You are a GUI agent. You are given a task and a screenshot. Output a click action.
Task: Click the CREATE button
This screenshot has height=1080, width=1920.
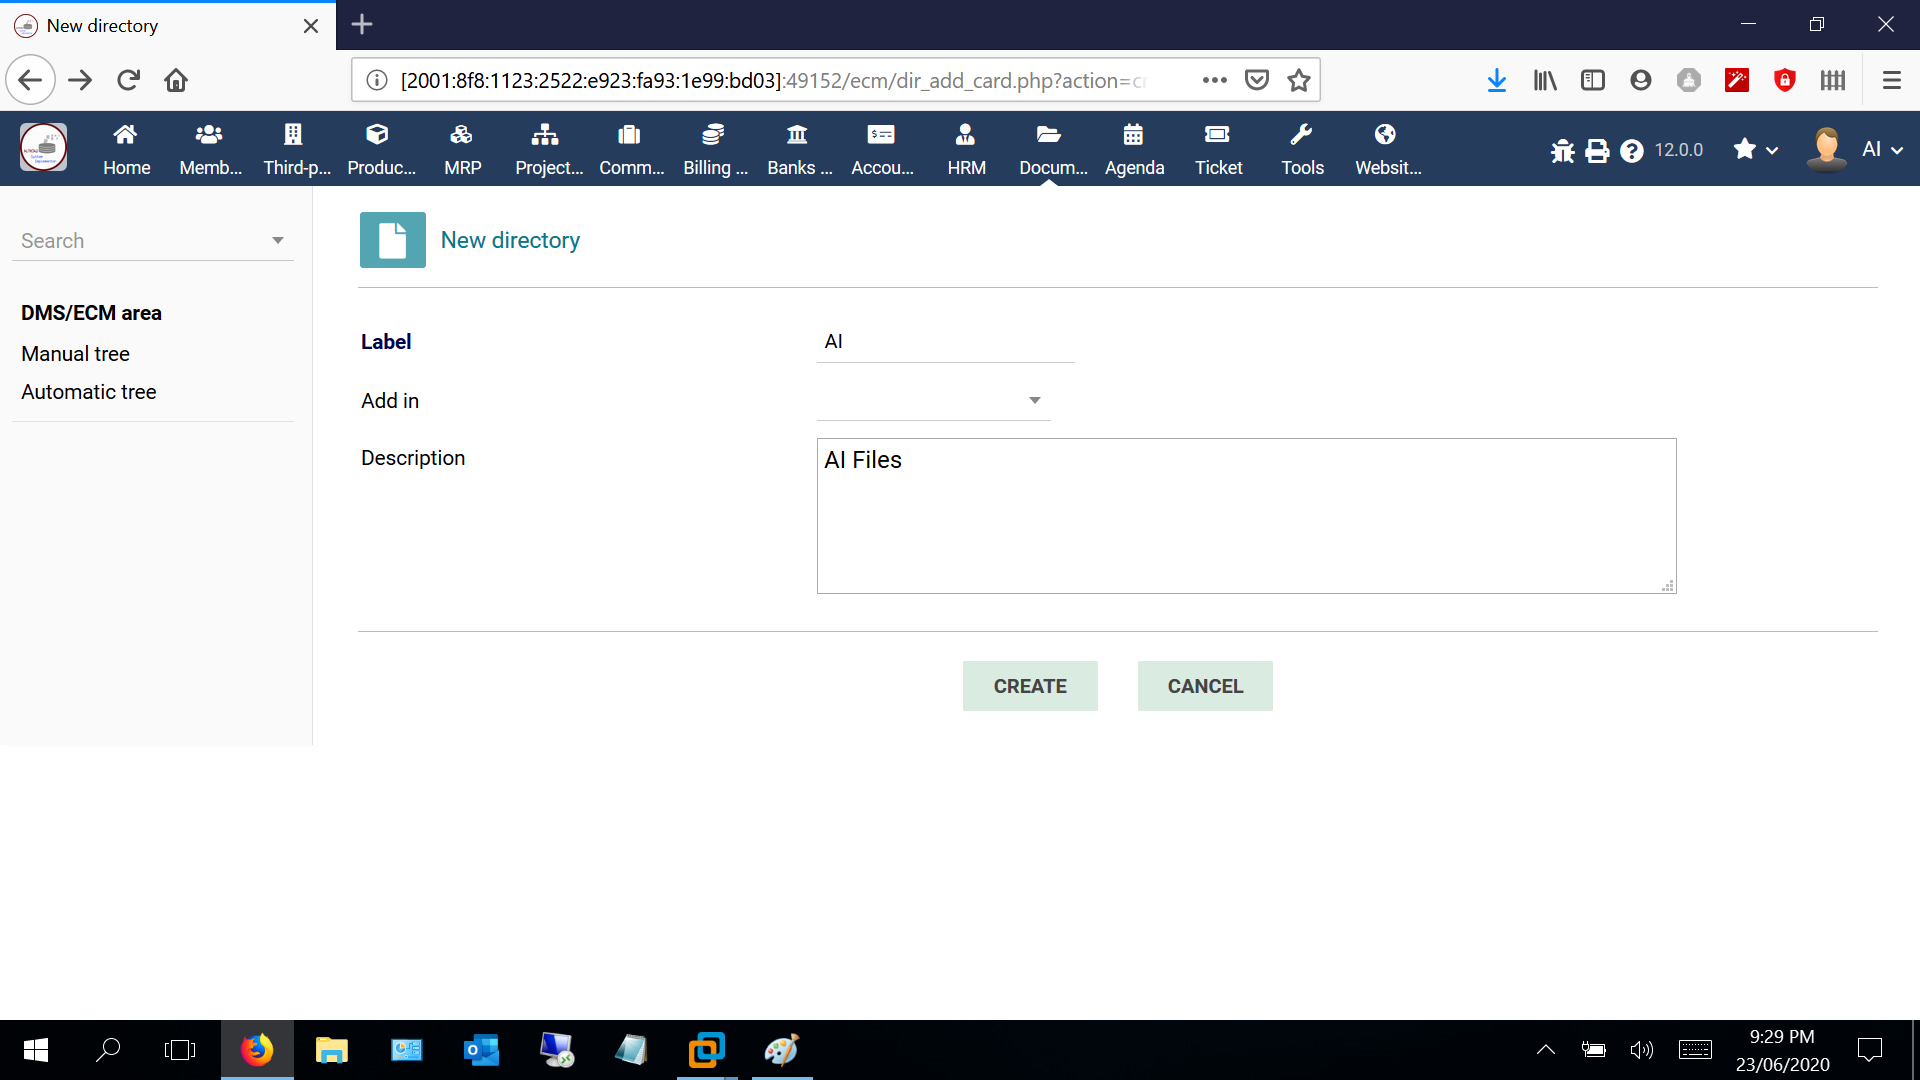click(1029, 686)
